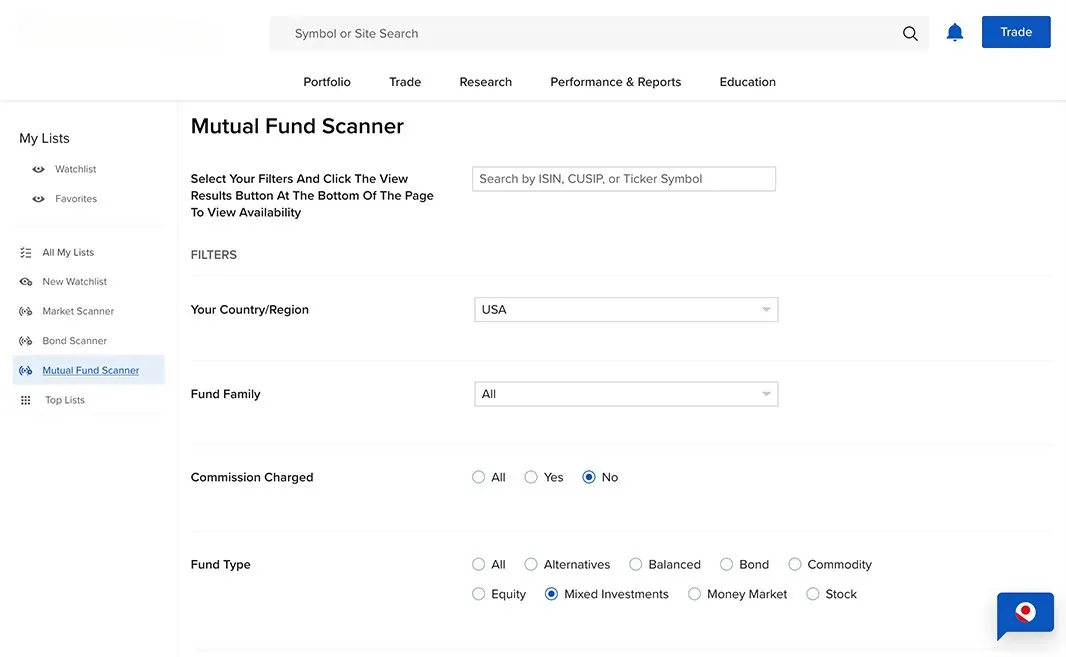The image size is (1066, 657).
Task: Open the Bond Scanner icon
Action: pos(25,340)
